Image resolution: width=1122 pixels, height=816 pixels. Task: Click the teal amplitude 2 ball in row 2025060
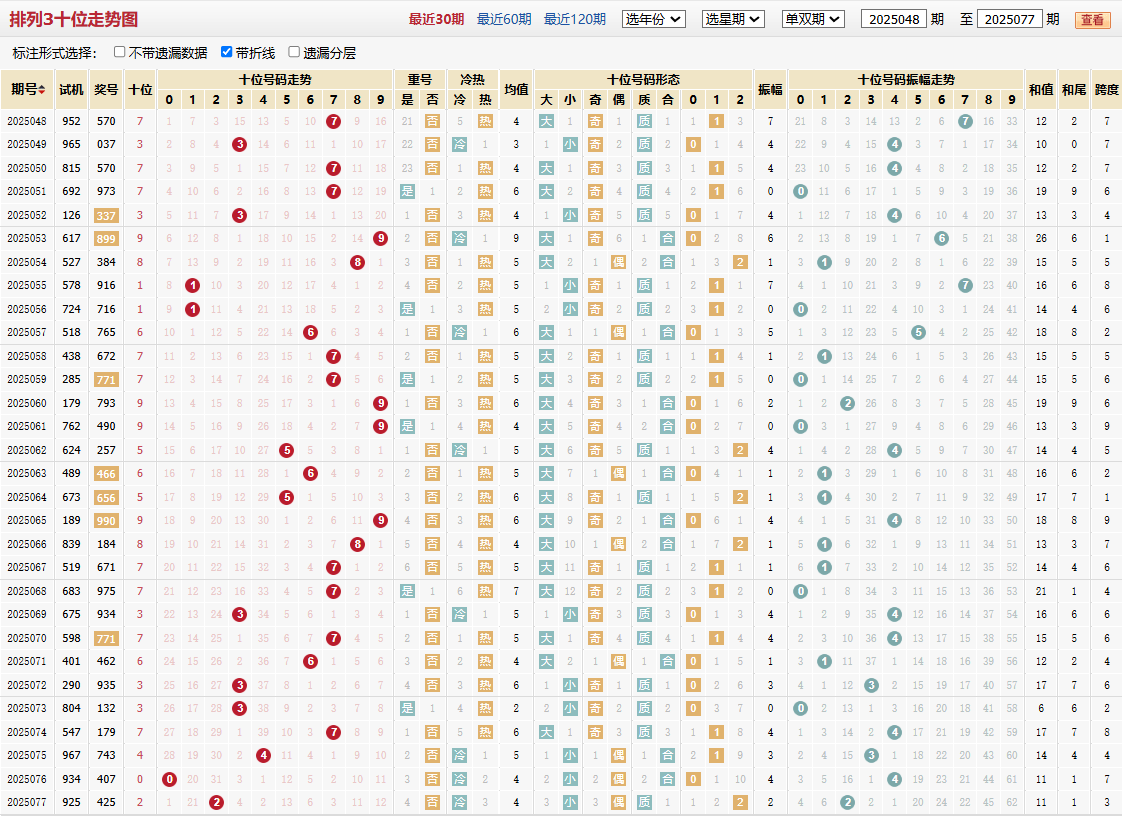[x=847, y=404]
